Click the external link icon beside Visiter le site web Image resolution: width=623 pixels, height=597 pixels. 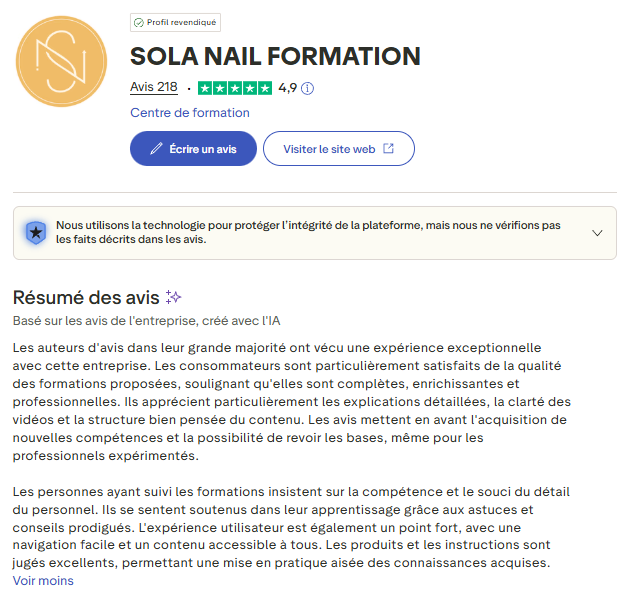[389, 149]
